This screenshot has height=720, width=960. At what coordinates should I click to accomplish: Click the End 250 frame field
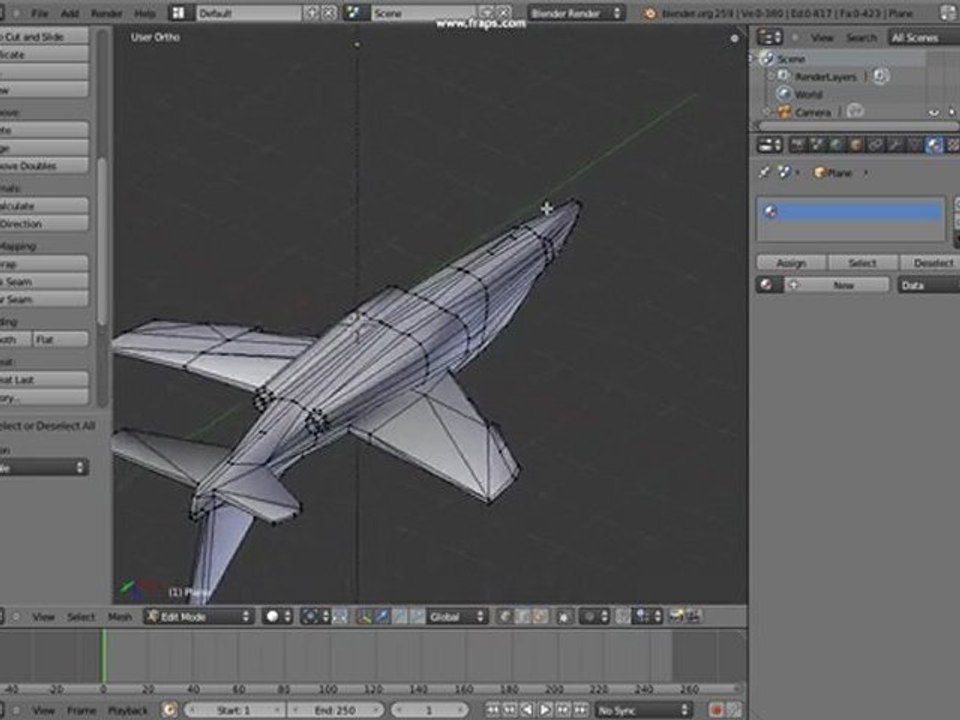click(336, 710)
